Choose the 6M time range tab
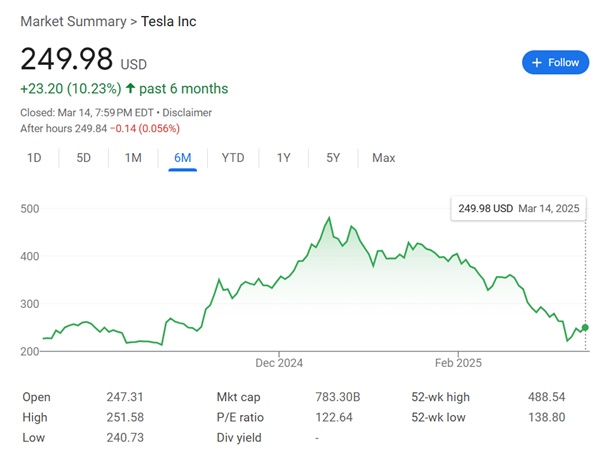 [183, 158]
